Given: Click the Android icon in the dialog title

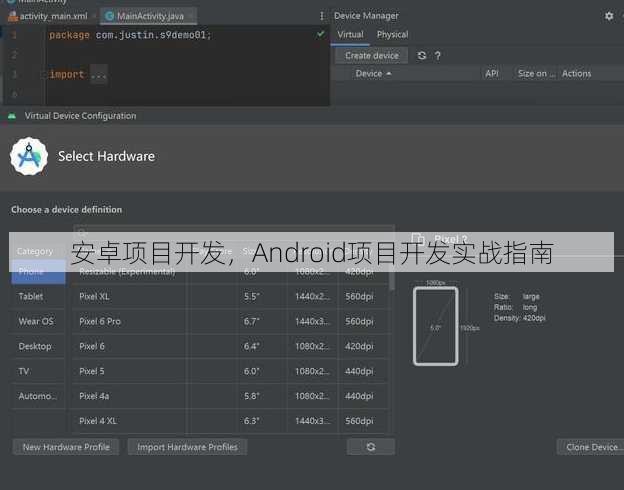Looking at the screenshot, I should pos(12,116).
